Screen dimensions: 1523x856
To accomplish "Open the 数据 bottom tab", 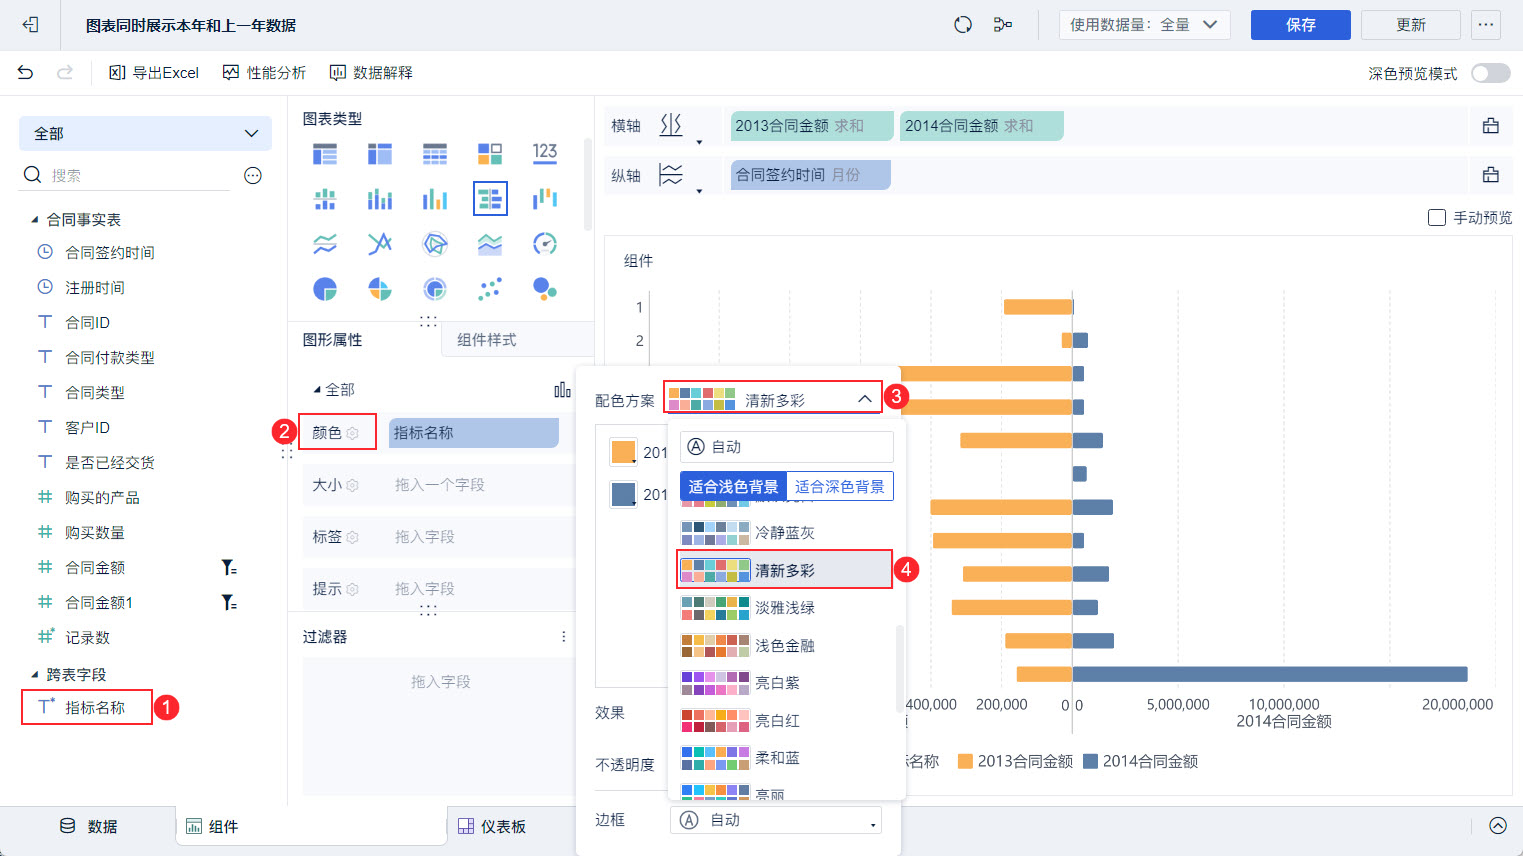I will (x=89, y=826).
